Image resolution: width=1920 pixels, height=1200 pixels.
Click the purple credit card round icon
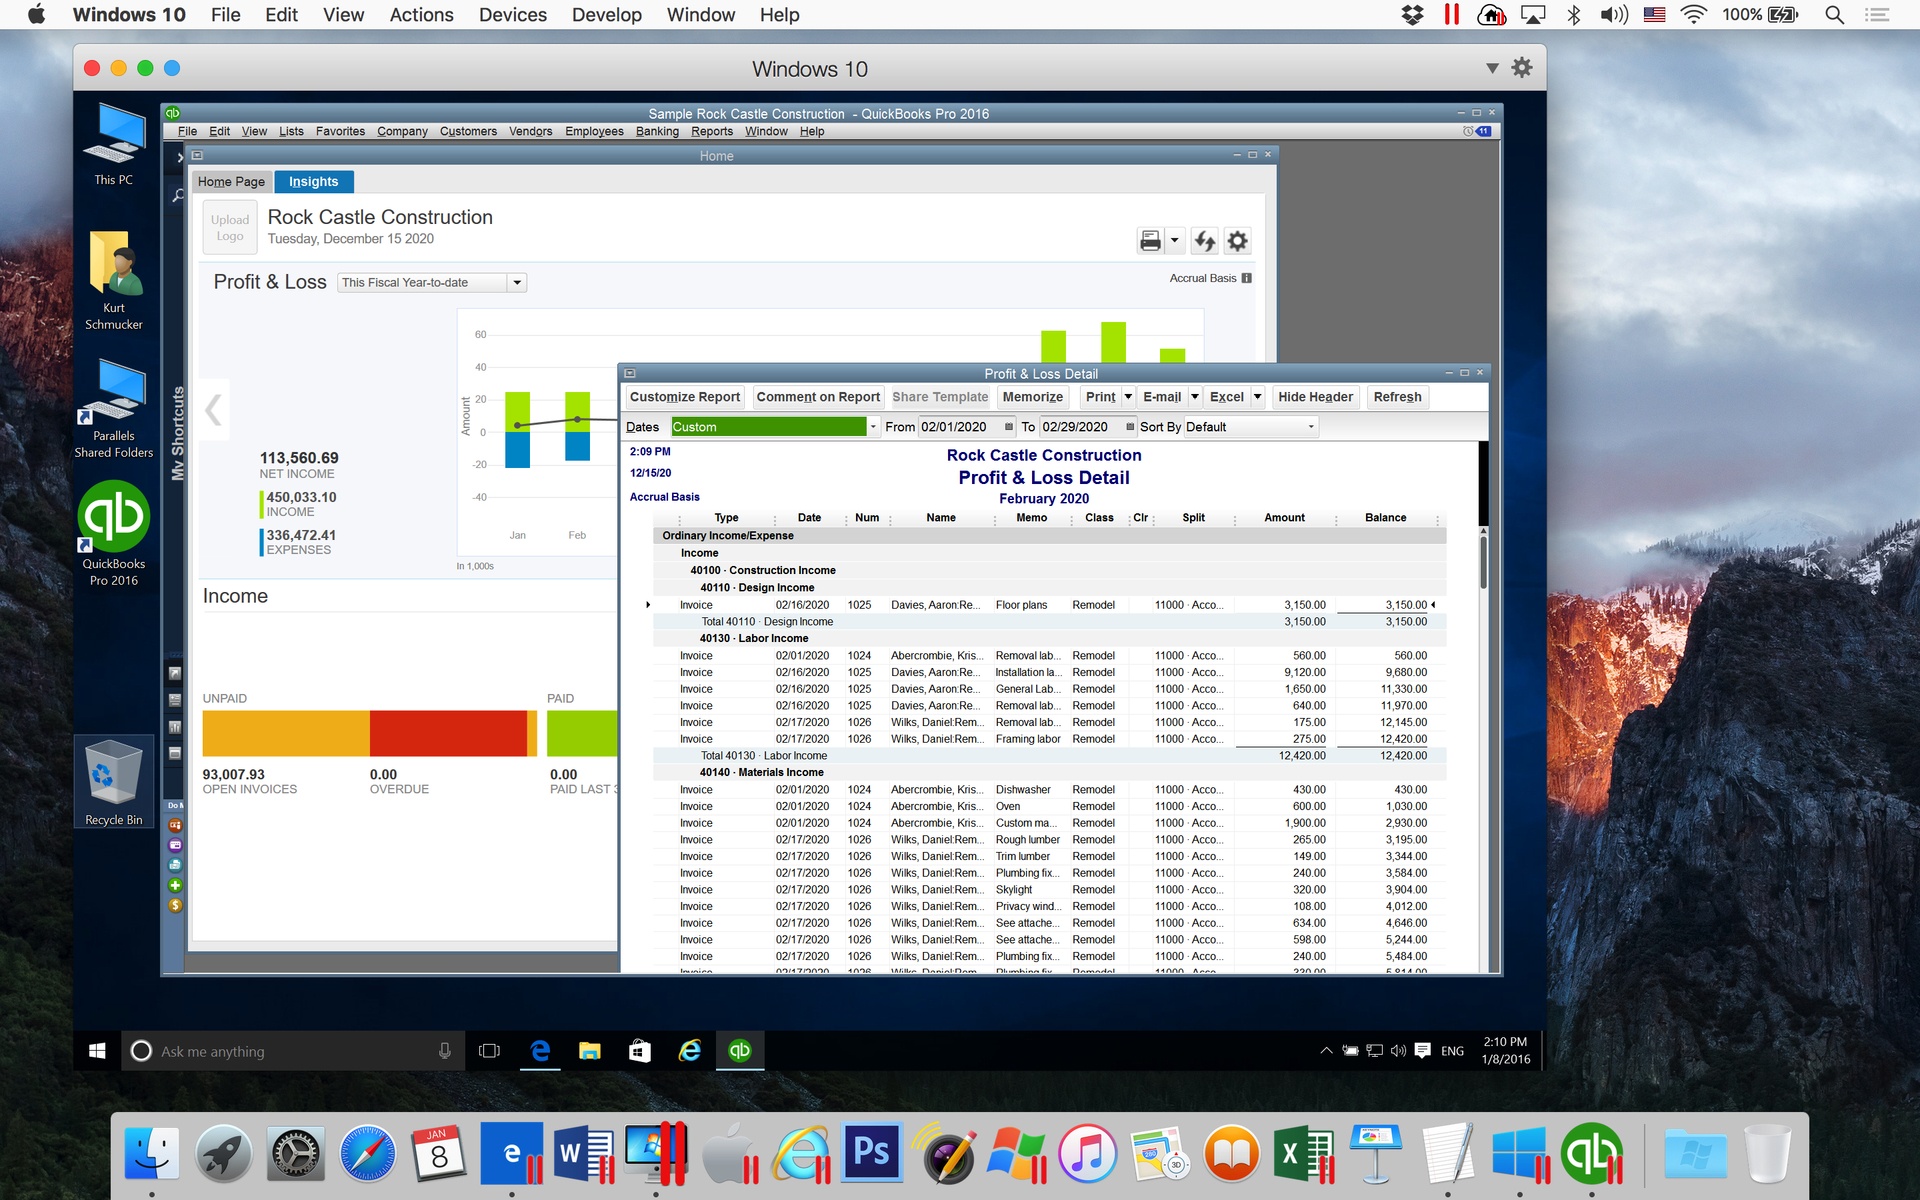pos(175,845)
